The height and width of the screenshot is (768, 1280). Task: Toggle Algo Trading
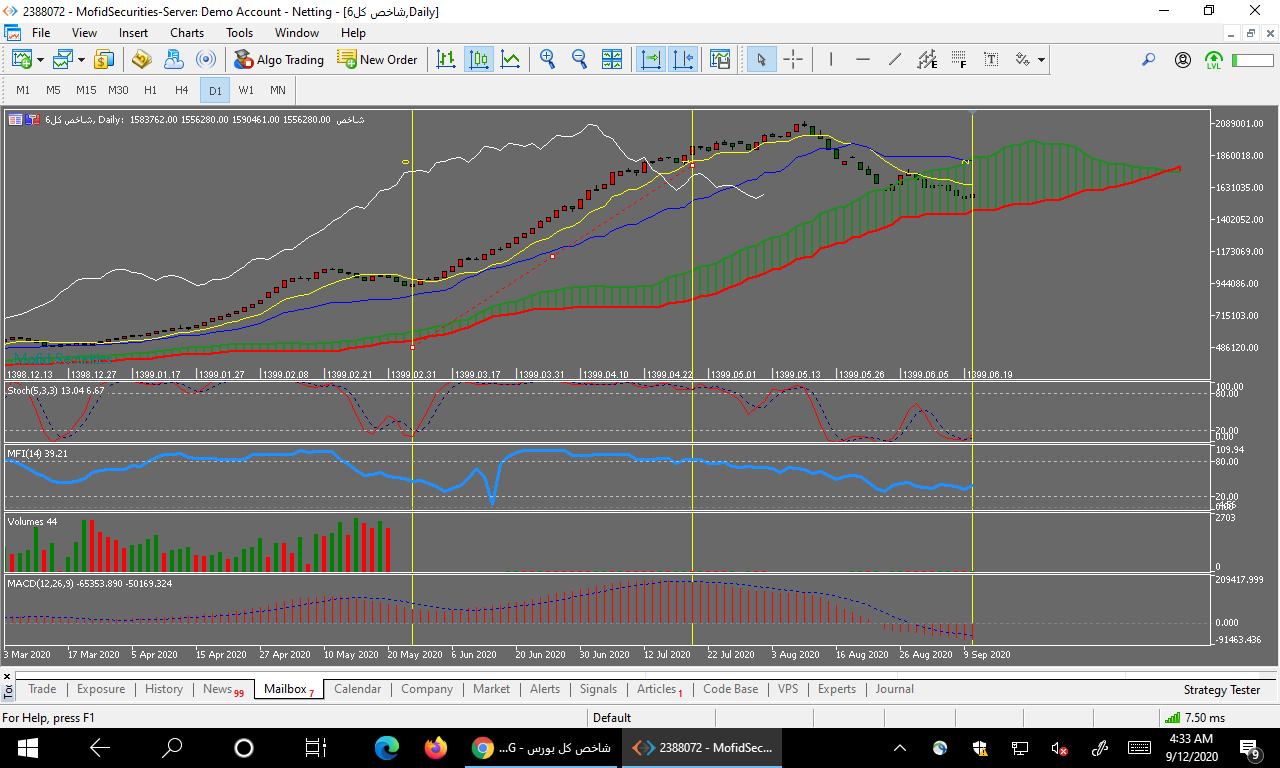(279, 60)
